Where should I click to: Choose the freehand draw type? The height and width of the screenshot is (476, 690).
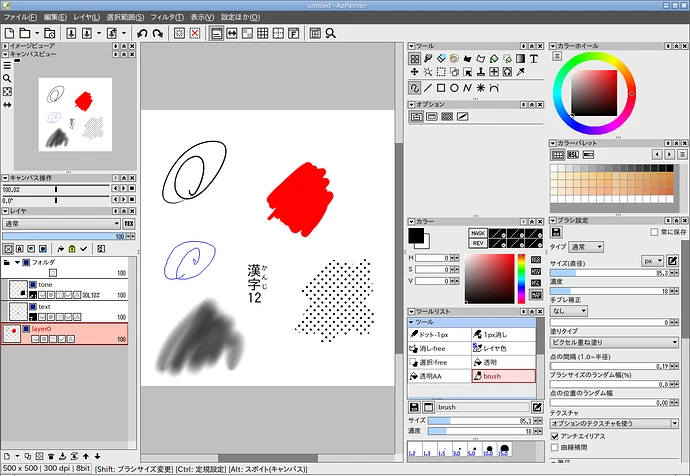[414, 88]
